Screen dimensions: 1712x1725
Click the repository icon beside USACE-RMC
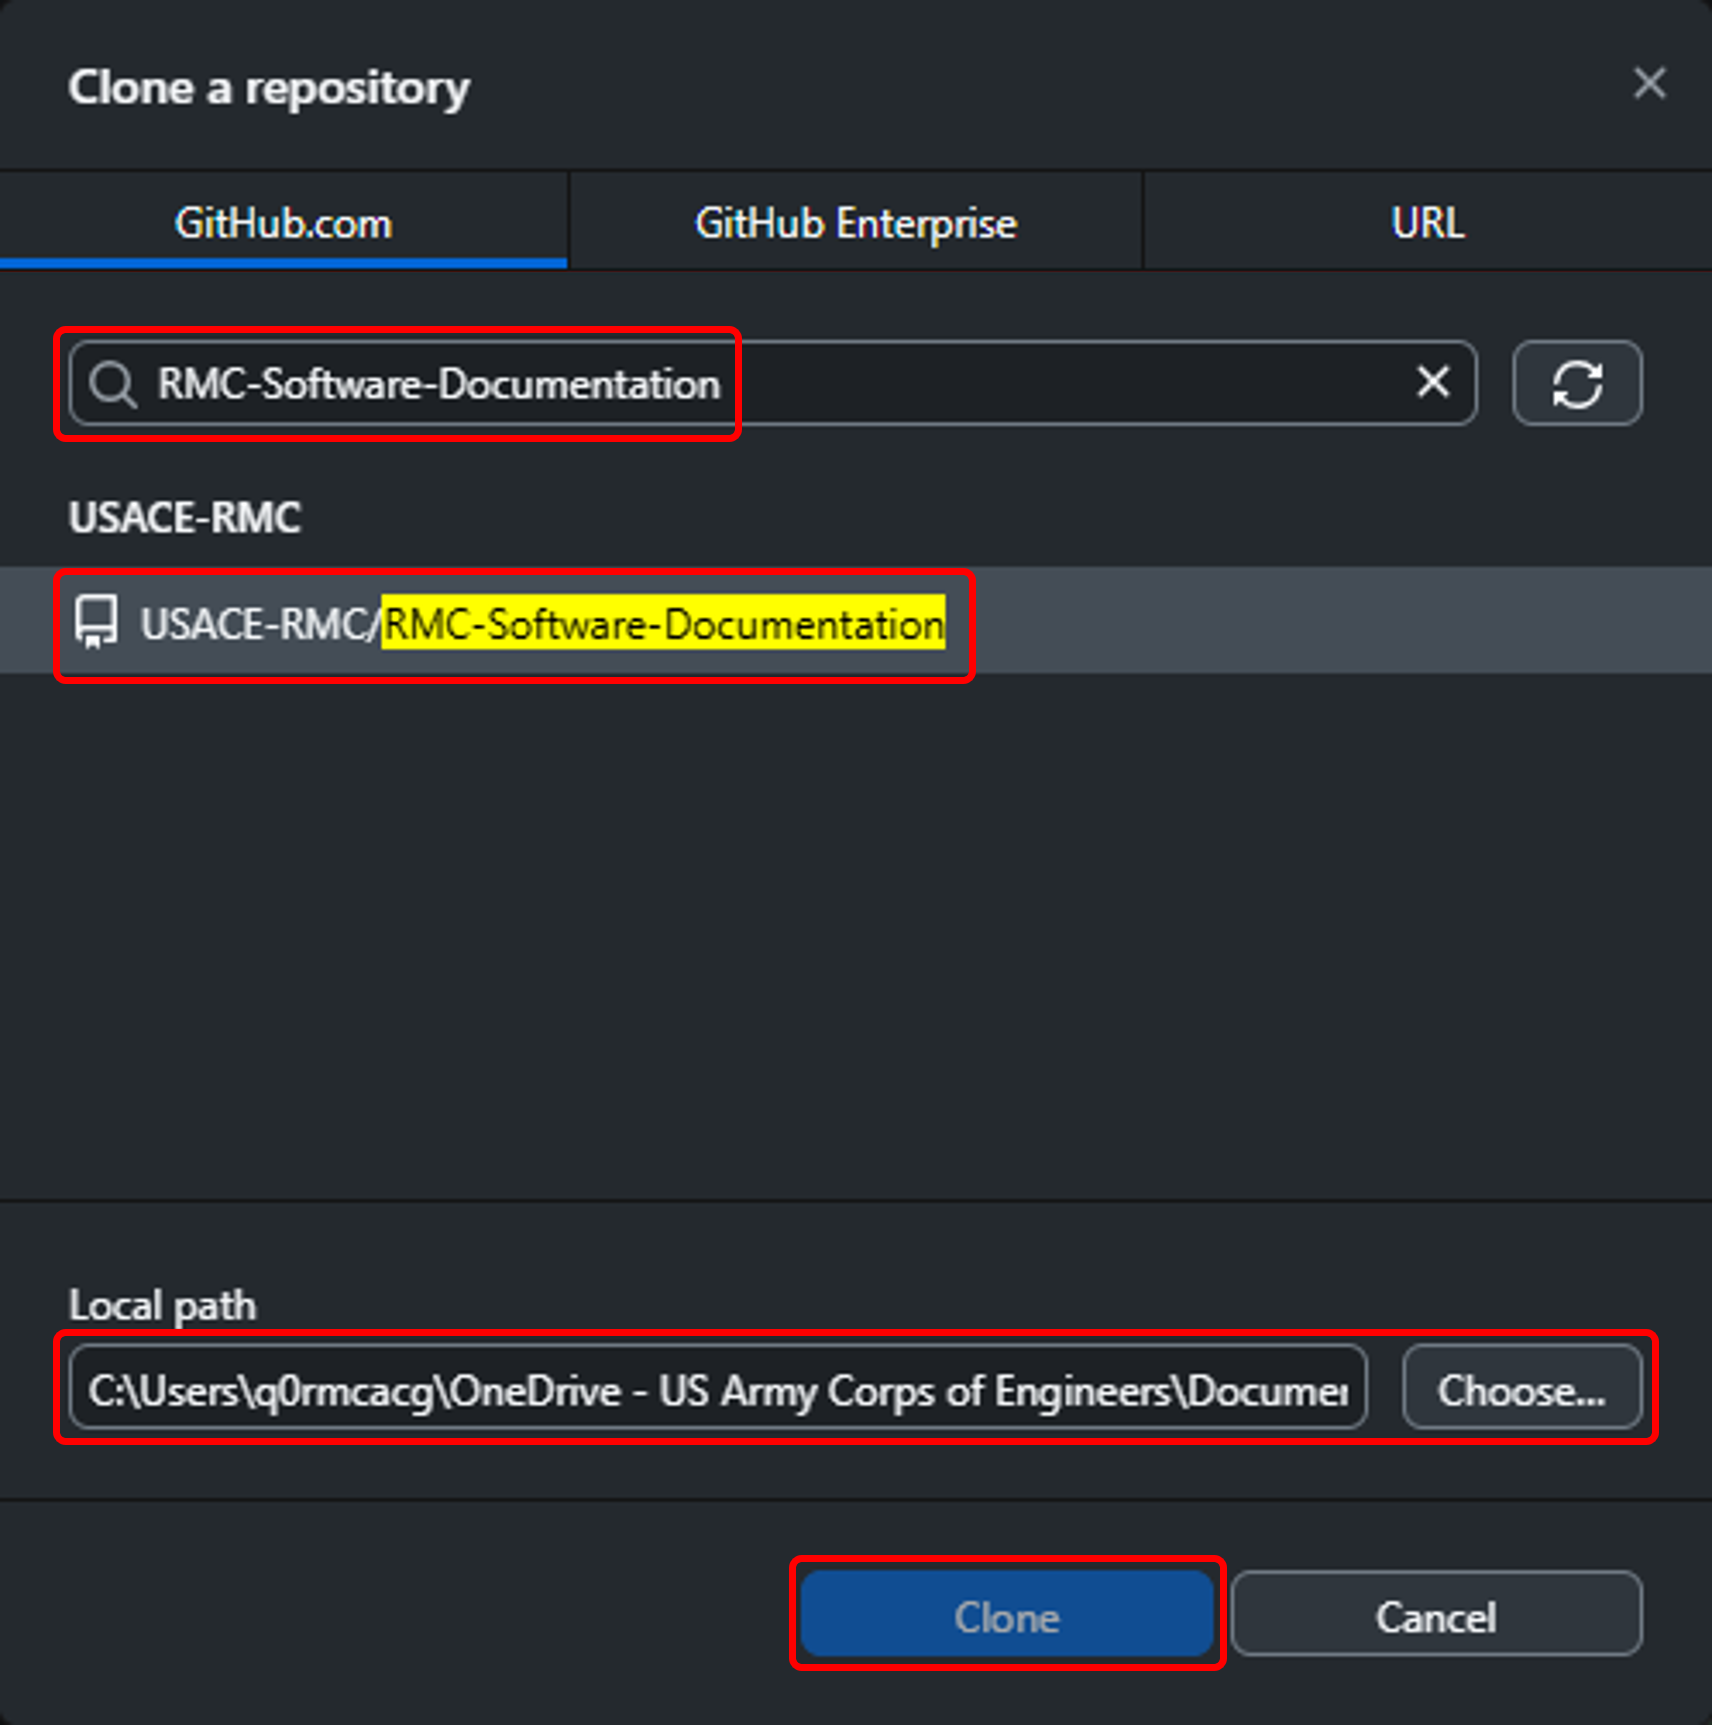click(x=96, y=623)
